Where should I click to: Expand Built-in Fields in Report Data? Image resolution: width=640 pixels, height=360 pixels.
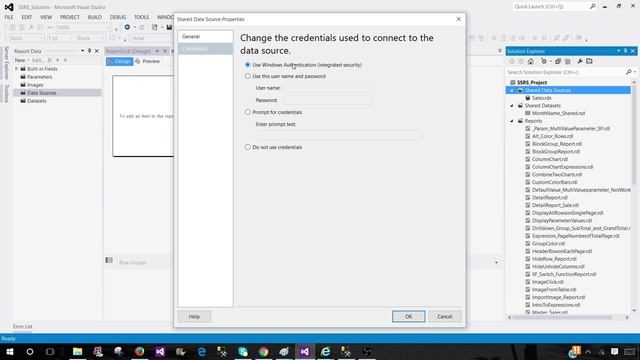[x=17, y=69]
